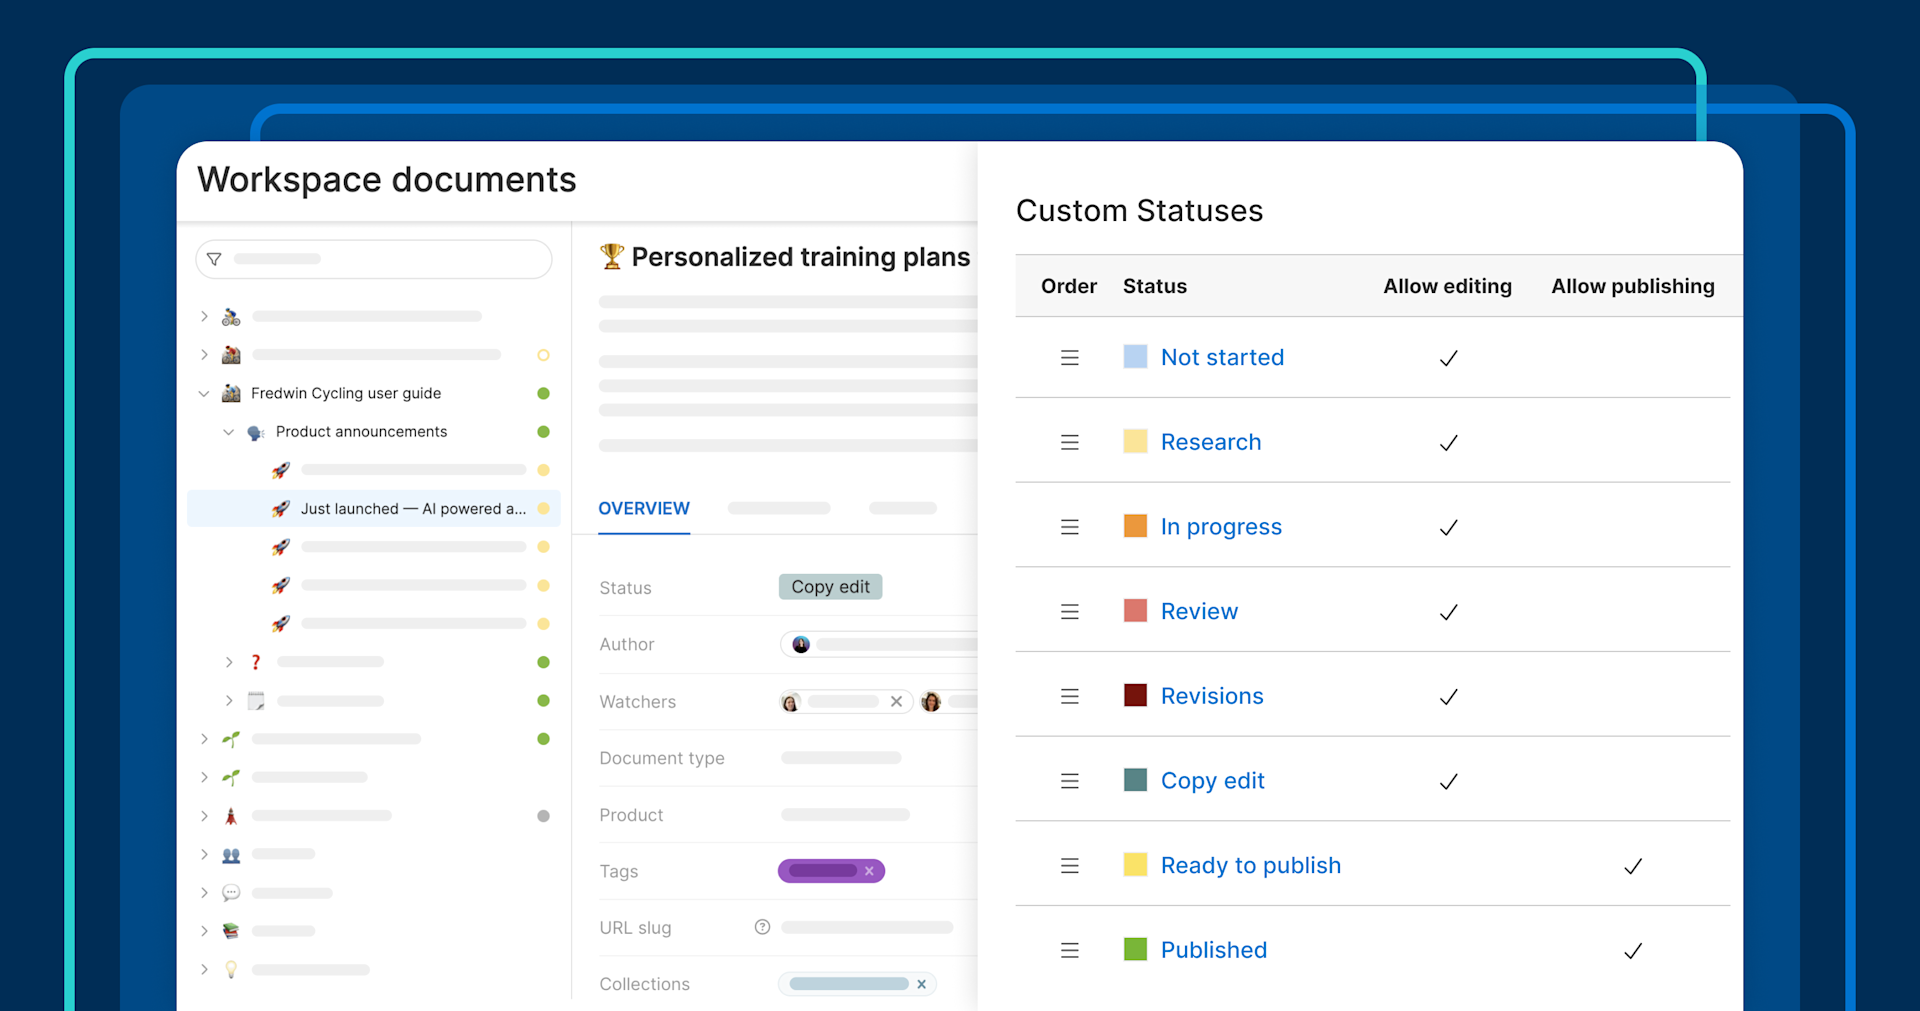
Task: Expand the rocket-icon document above Team entries
Action: (204, 815)
